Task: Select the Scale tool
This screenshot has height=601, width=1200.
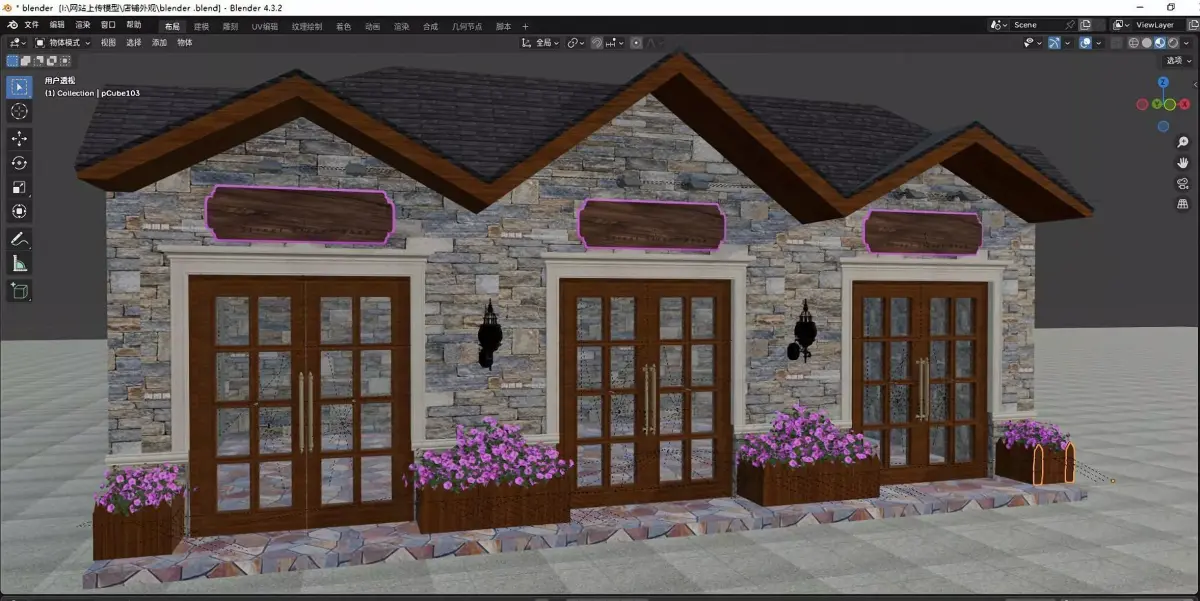Action: tap(20, 187)
